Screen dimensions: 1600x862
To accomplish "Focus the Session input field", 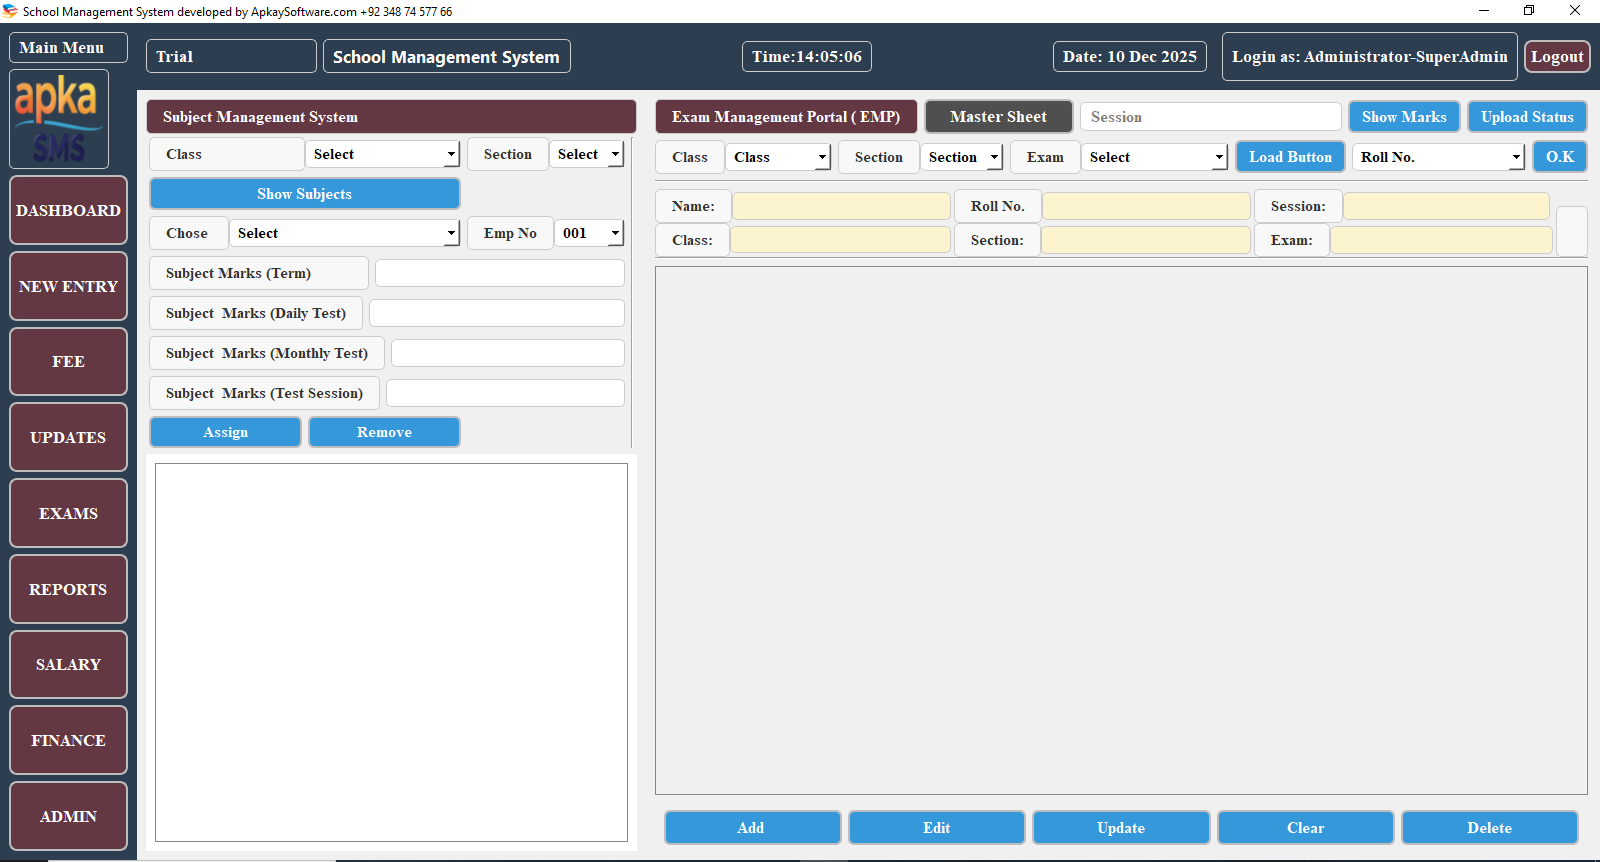I will (1211, 117).
